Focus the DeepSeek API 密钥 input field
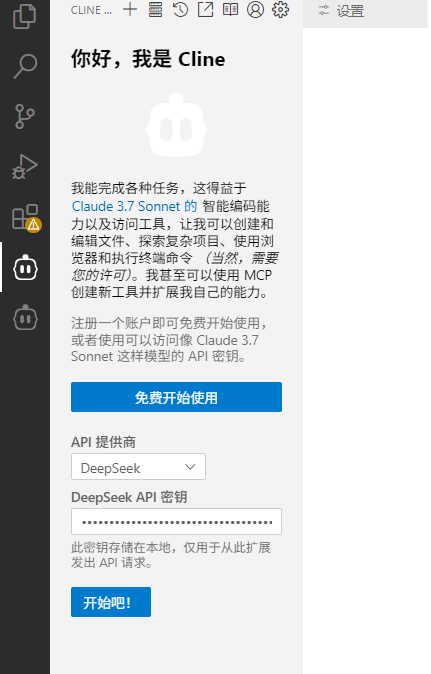The width and height of the screenshot is (431, 674). coord(177,522)
